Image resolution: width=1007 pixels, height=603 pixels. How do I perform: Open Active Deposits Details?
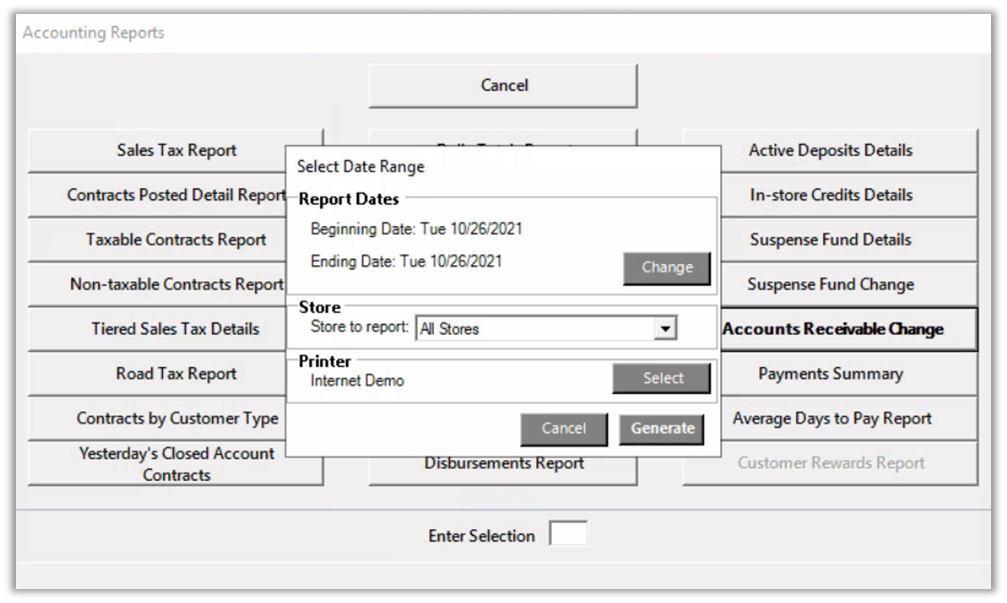(x=830, y=151)
